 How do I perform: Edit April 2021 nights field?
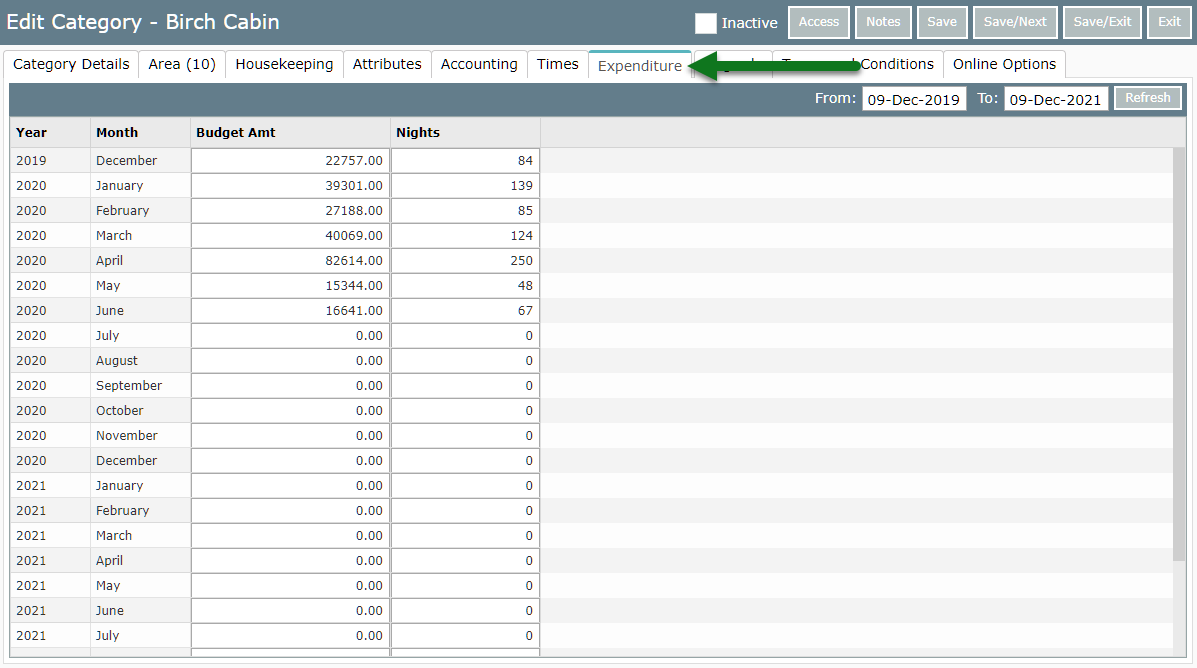pos(465,560)
